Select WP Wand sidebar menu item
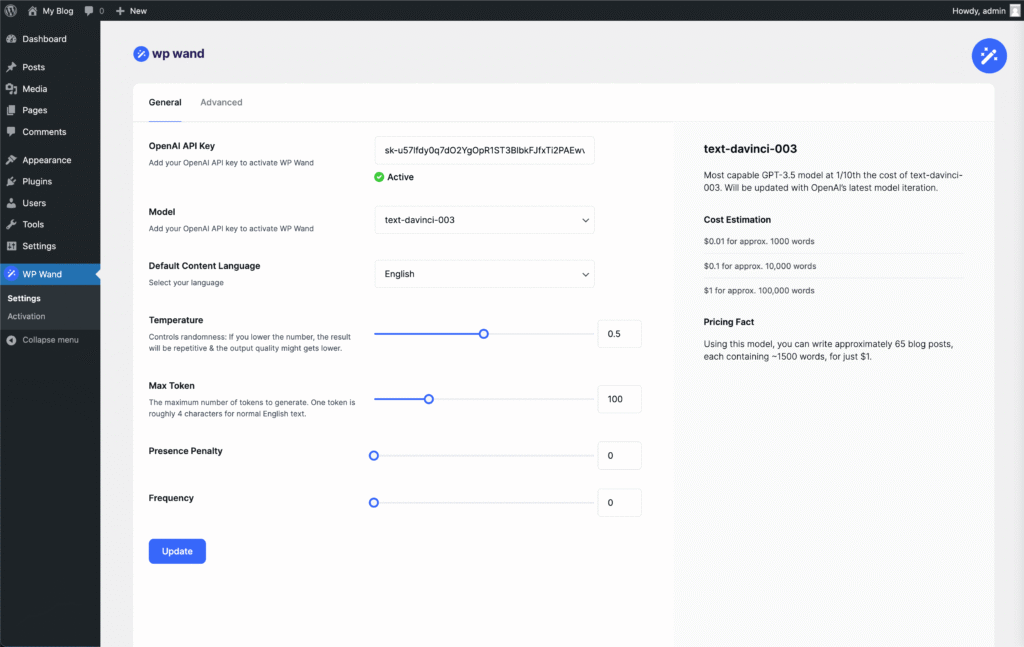Image resolution: width=1024 pixels, height=647 pixels. click(x=50, y=274)
